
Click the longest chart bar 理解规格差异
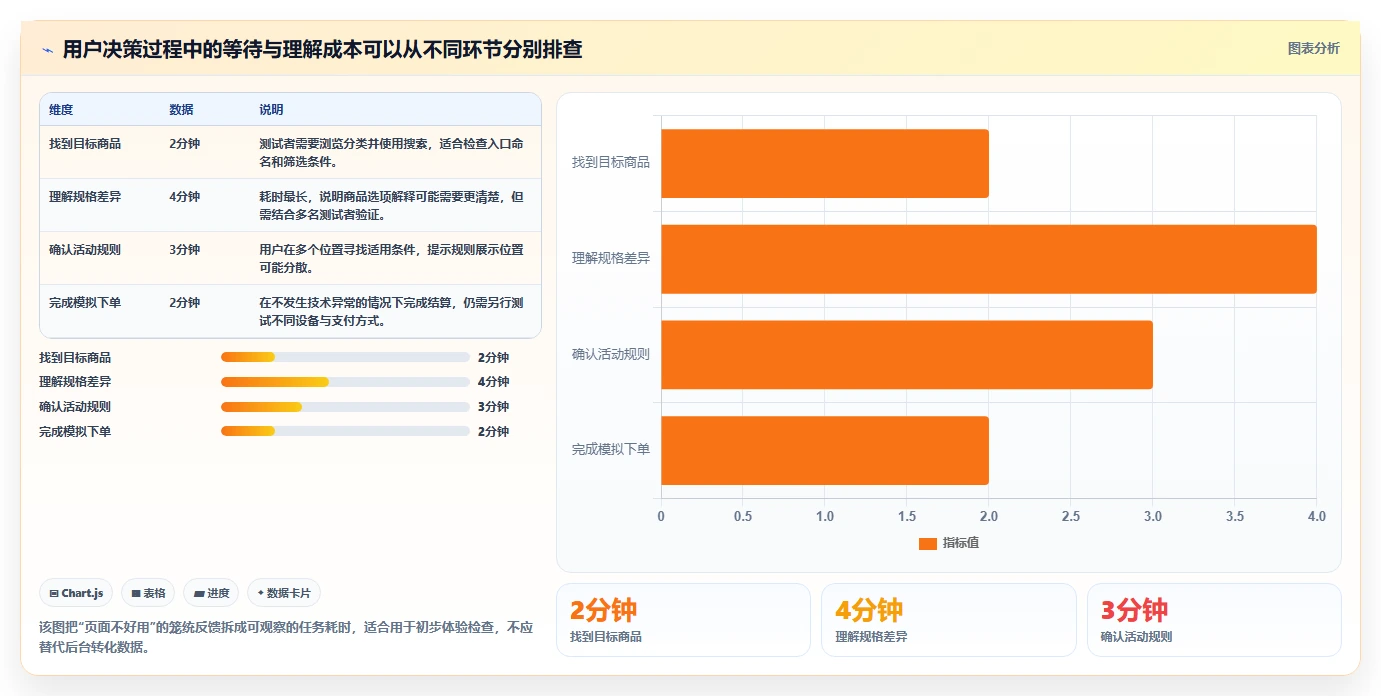point(989,259)
